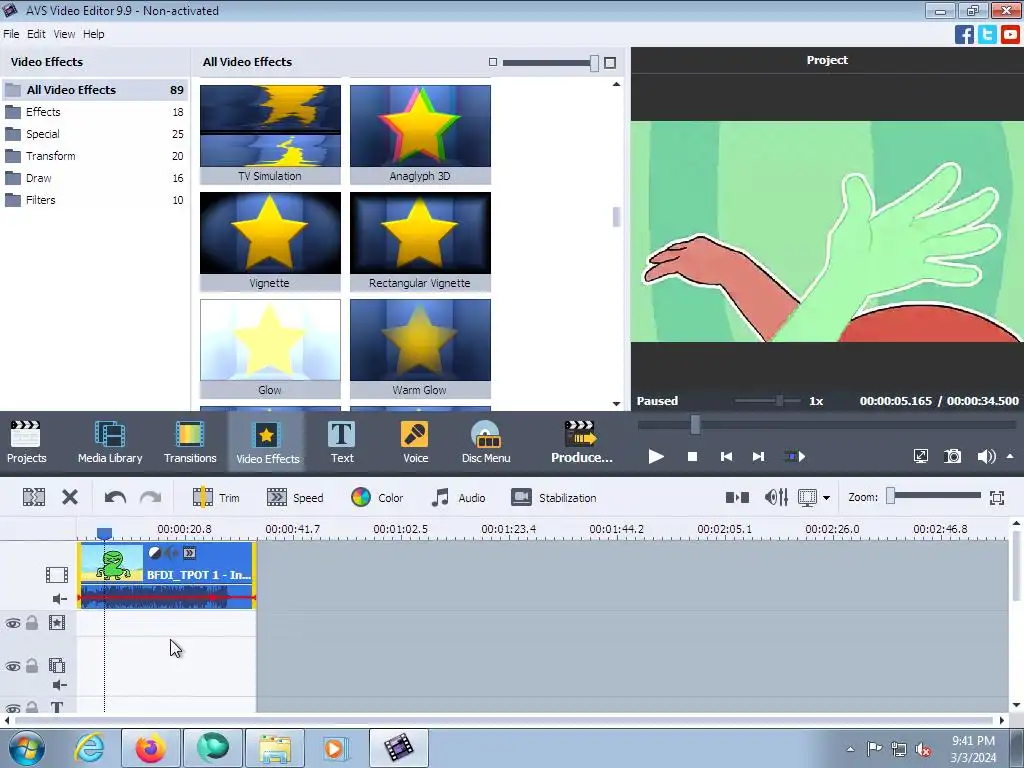
Task: Open the Speed settings
Action: 295,498
